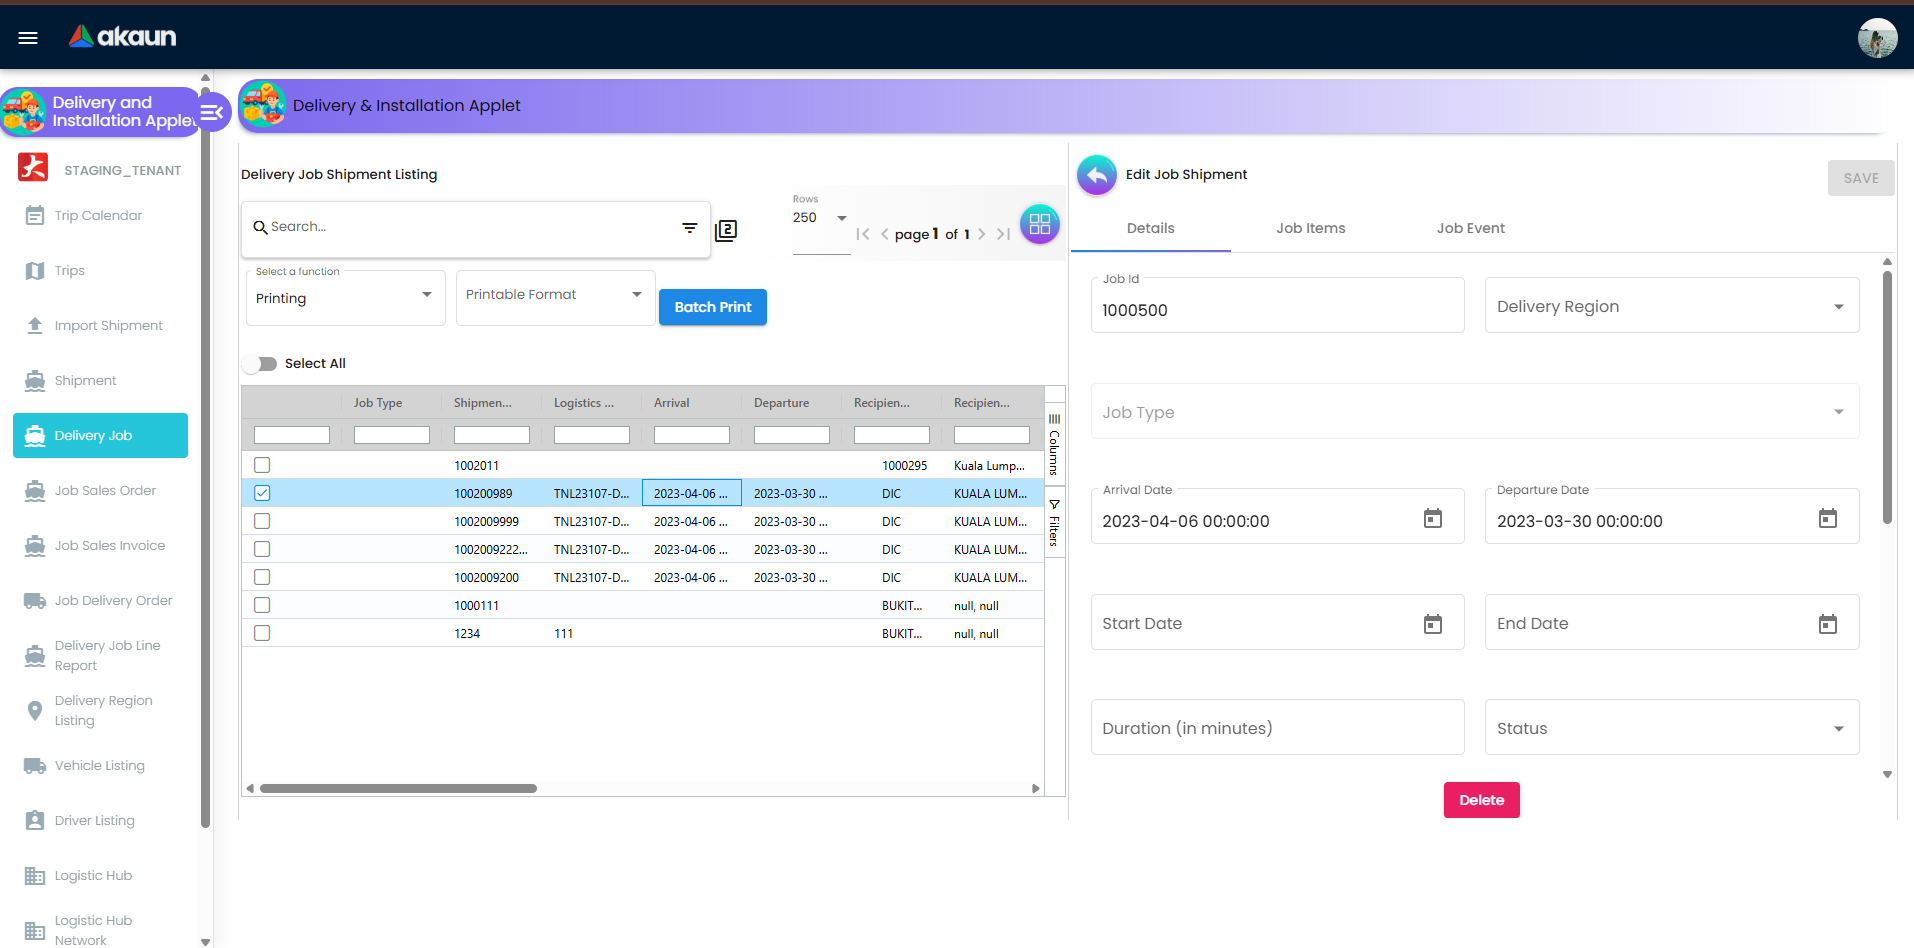Viewport: 1914px width, 948px height.
Task: Open the Job Event tab
Action: click(1470, 228)
